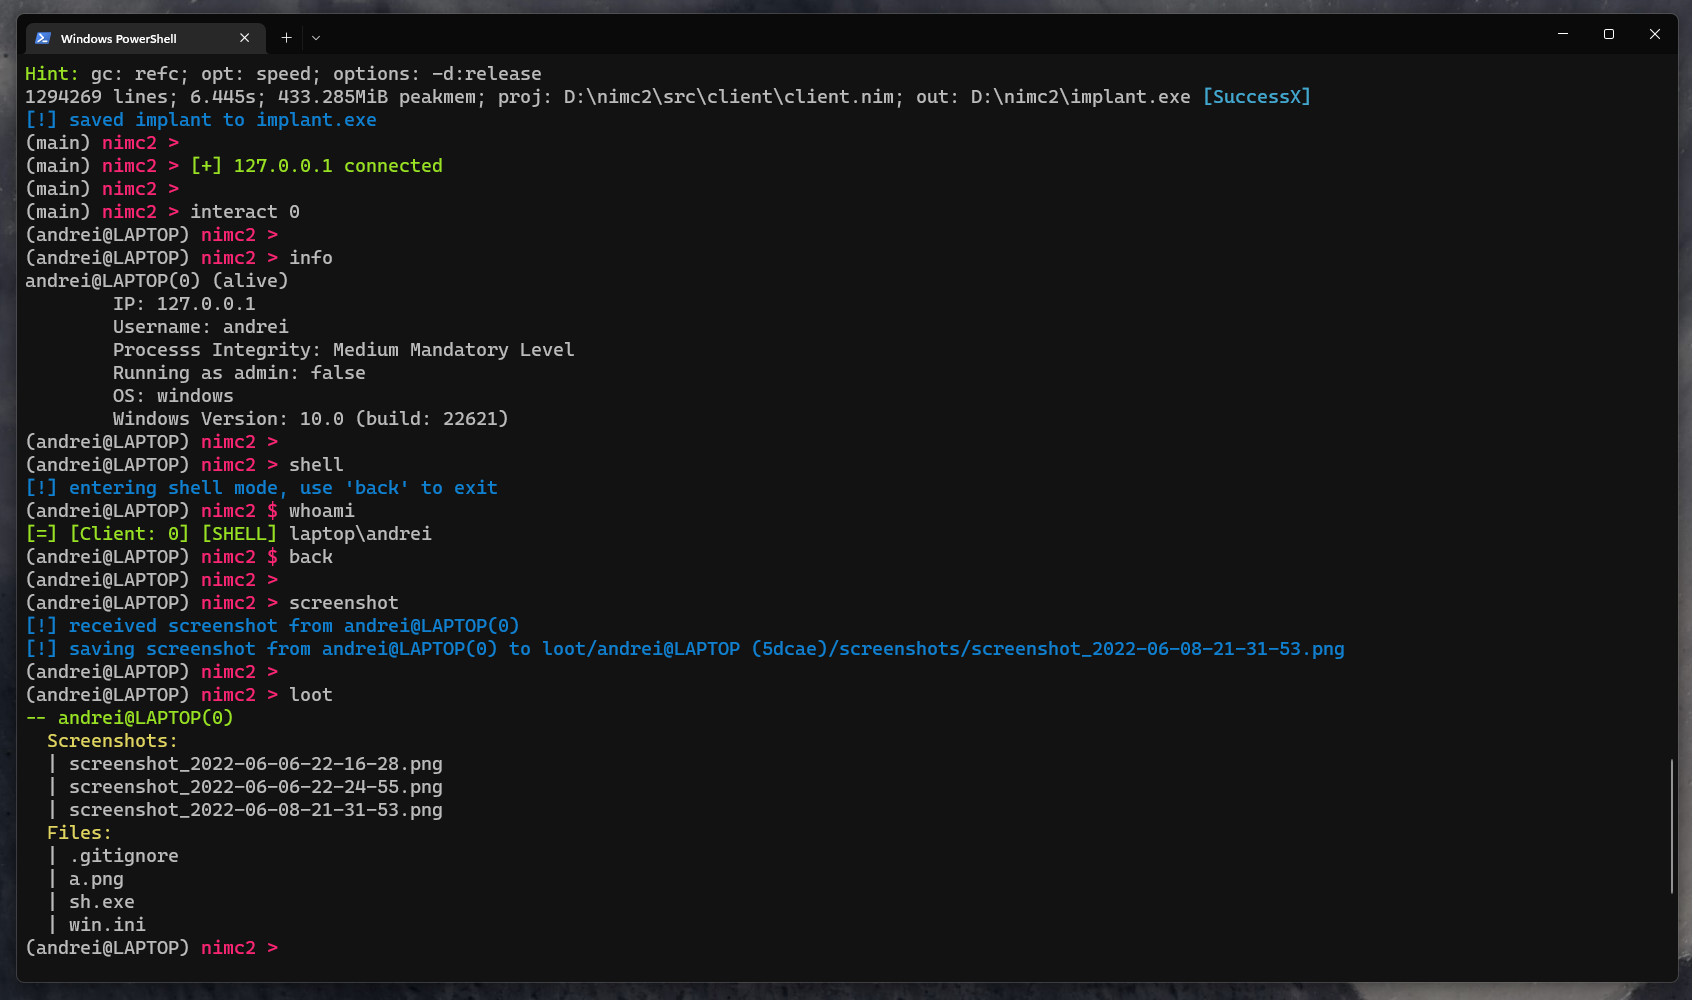The image size is (1692, 1000).
Task: Click the "received screenshot from andrei@LAPTOP(0)" line
Action: [x=272, y=626]
